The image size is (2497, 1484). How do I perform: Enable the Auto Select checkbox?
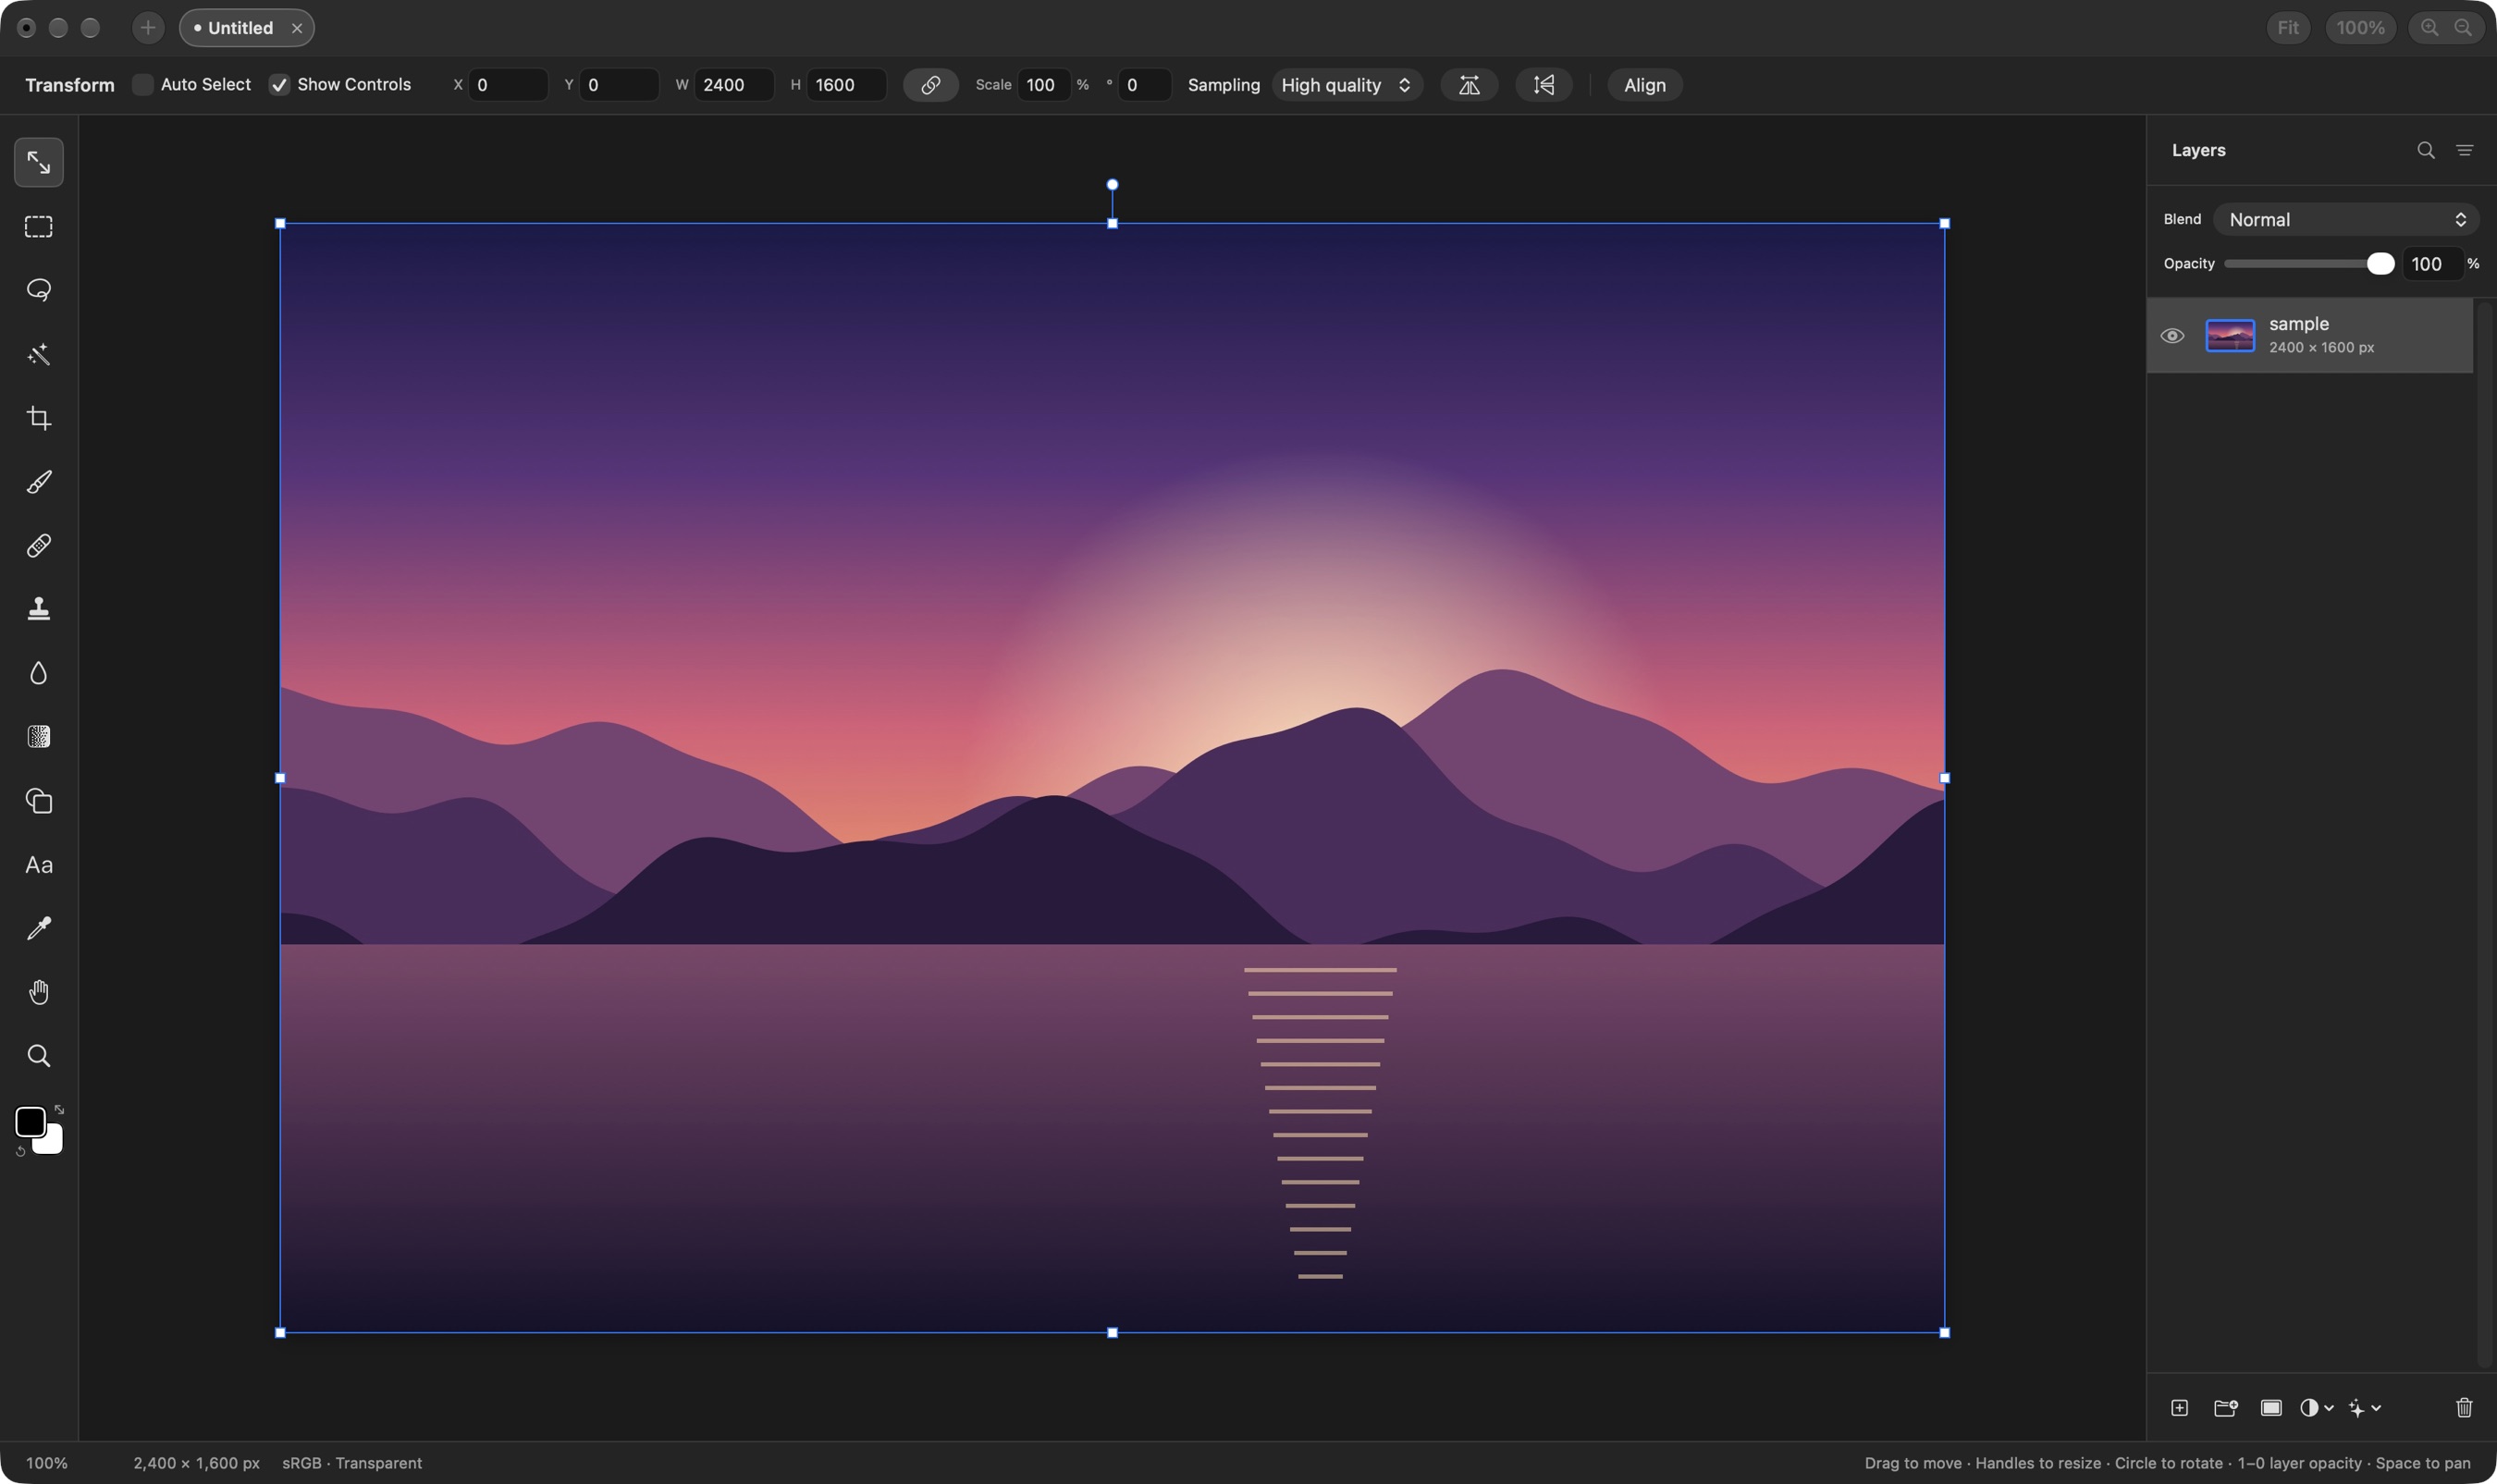(143, 85)
